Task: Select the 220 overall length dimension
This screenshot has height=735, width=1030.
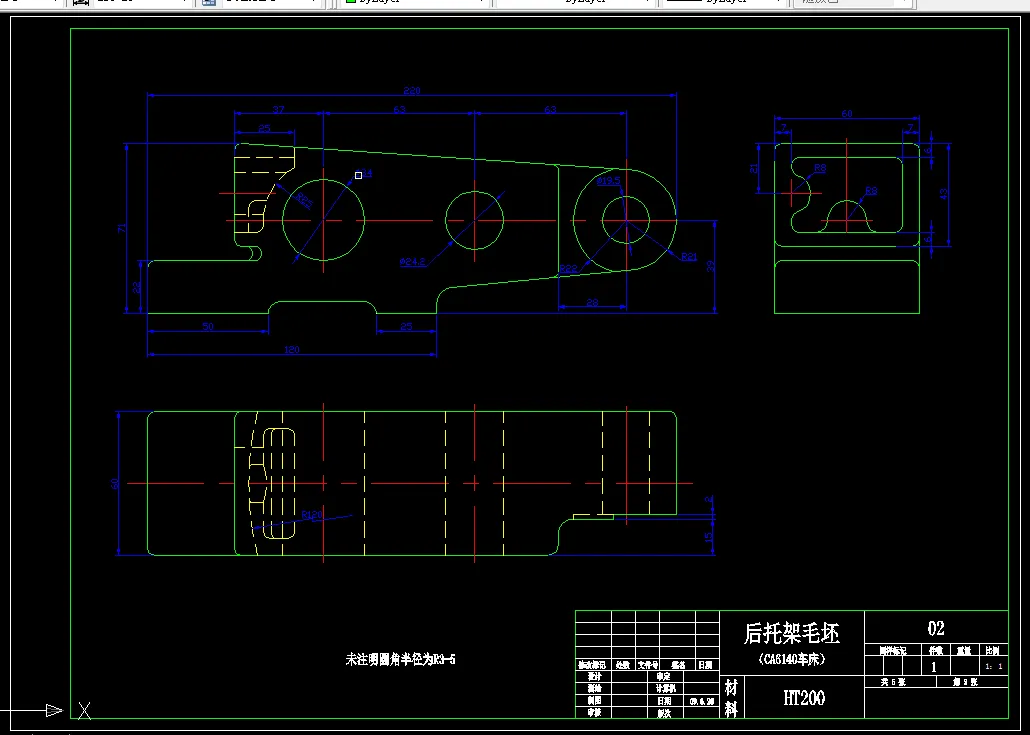Action: [412, 91]
